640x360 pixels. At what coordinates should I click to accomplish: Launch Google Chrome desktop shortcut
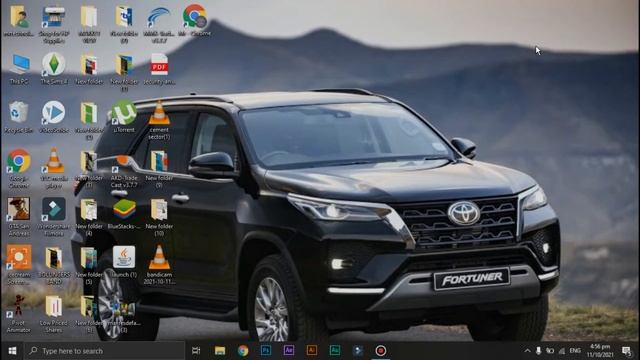point(19,168)
